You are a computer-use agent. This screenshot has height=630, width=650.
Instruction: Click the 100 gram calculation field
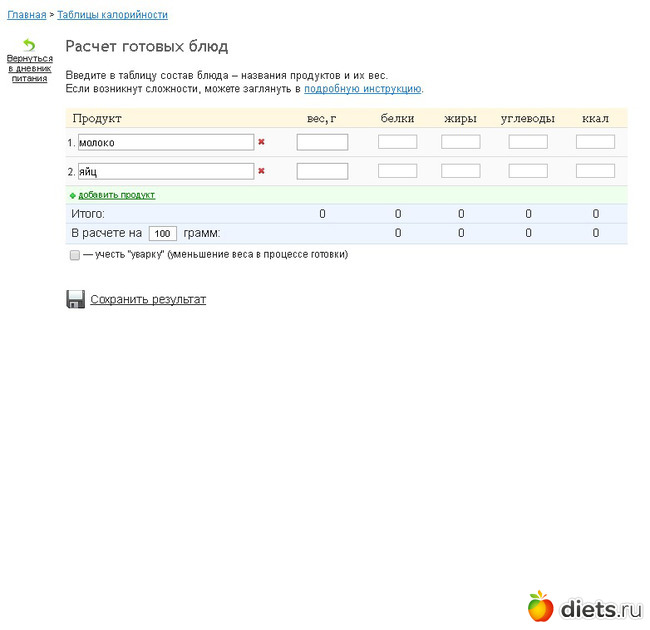[x=162, y=233]
